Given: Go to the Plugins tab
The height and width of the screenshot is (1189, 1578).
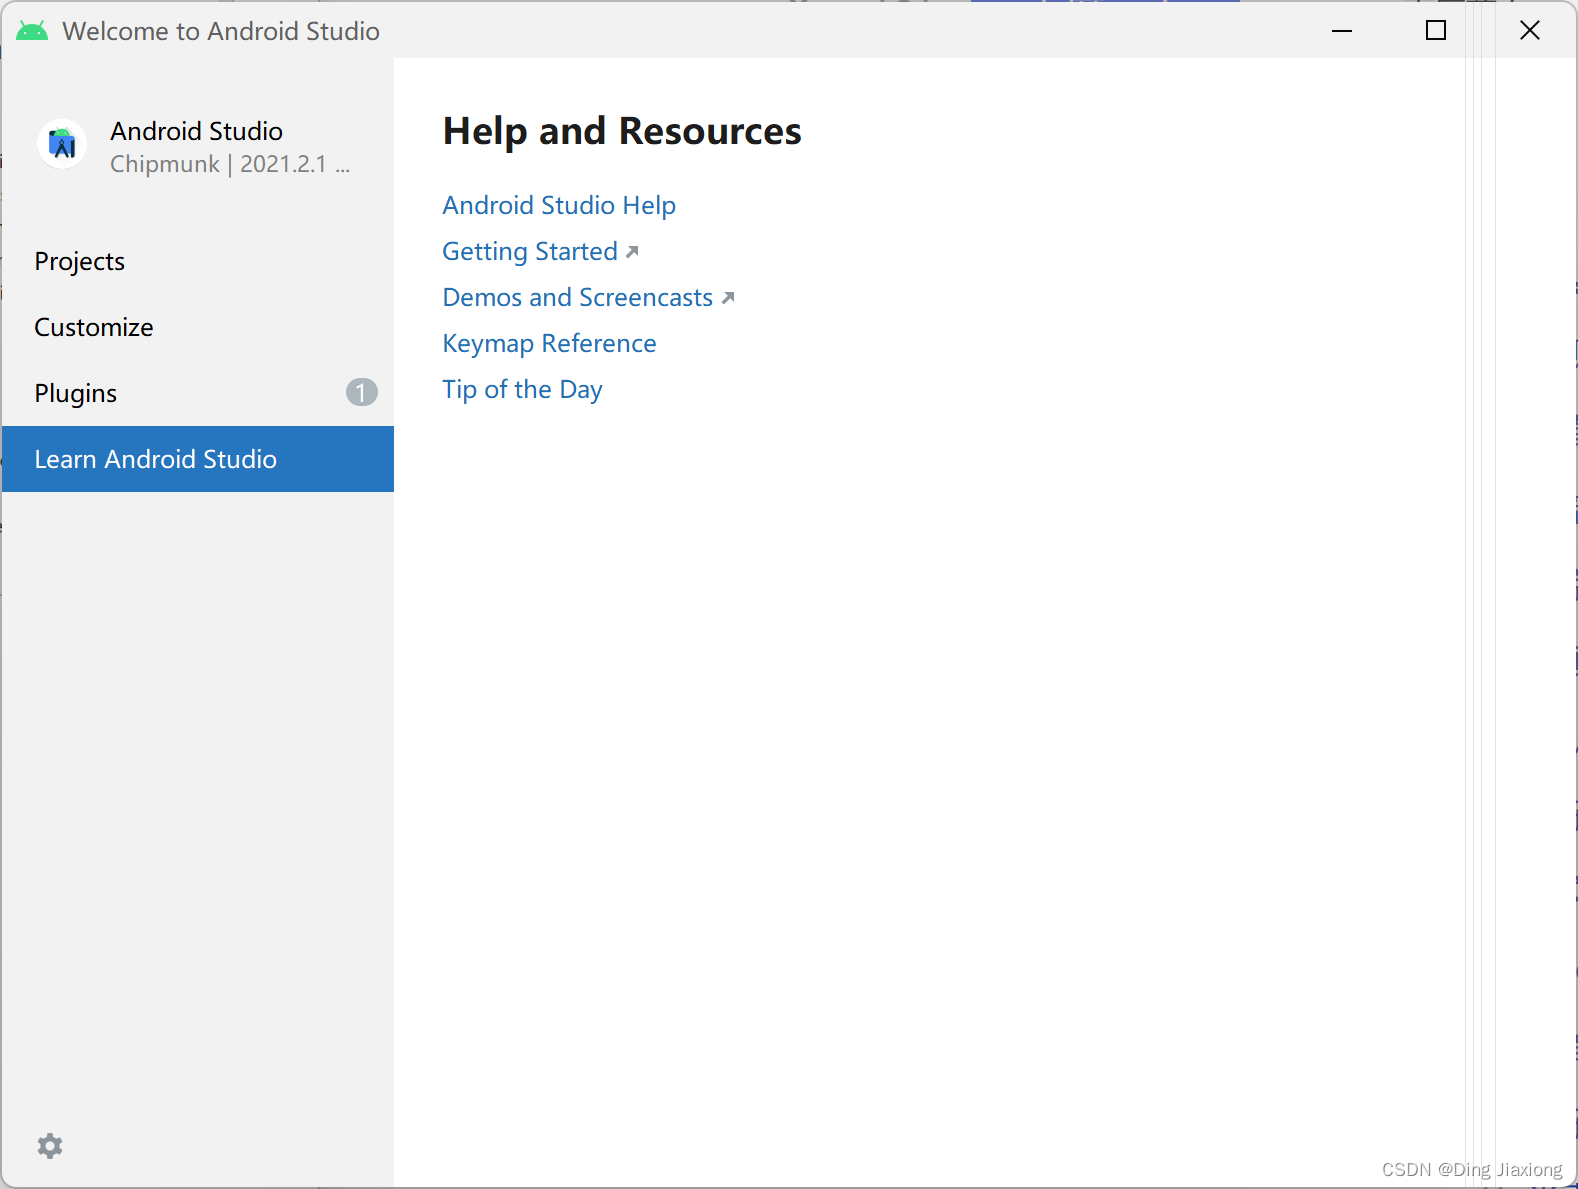Looking at the screenshot, I should tap(198, 393).
